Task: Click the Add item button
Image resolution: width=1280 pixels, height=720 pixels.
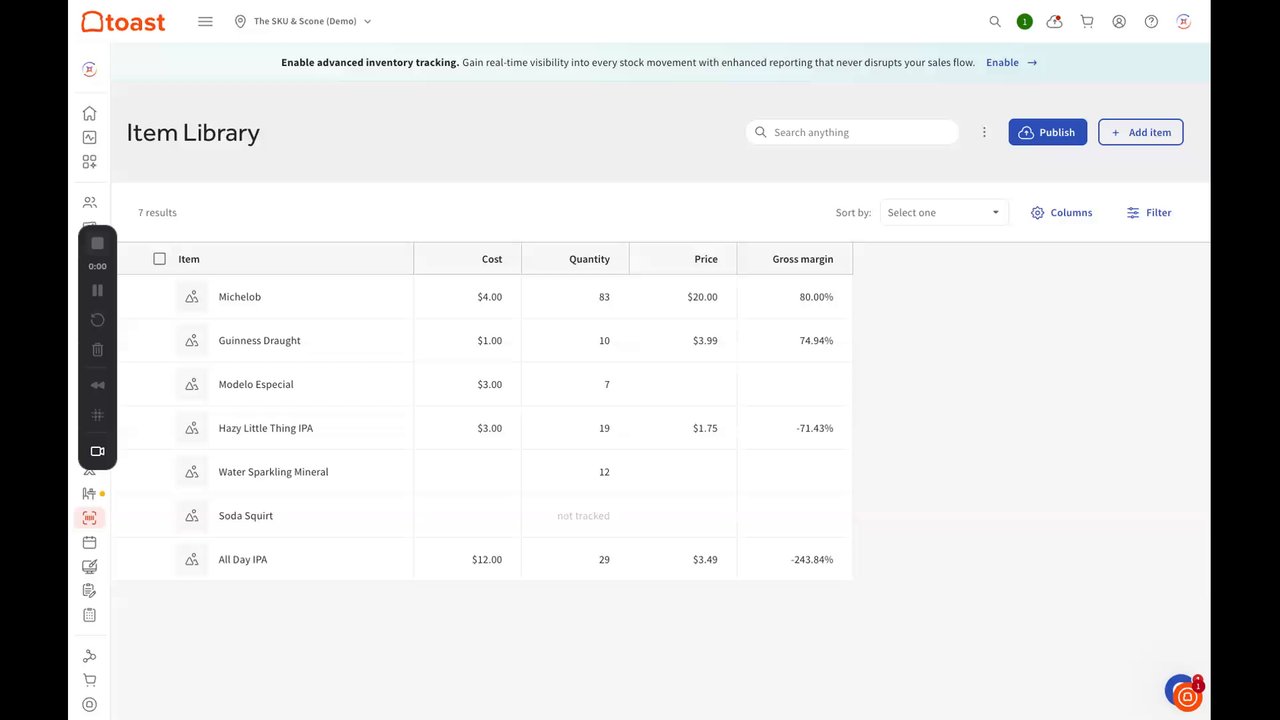Action: coord(1140,132)
